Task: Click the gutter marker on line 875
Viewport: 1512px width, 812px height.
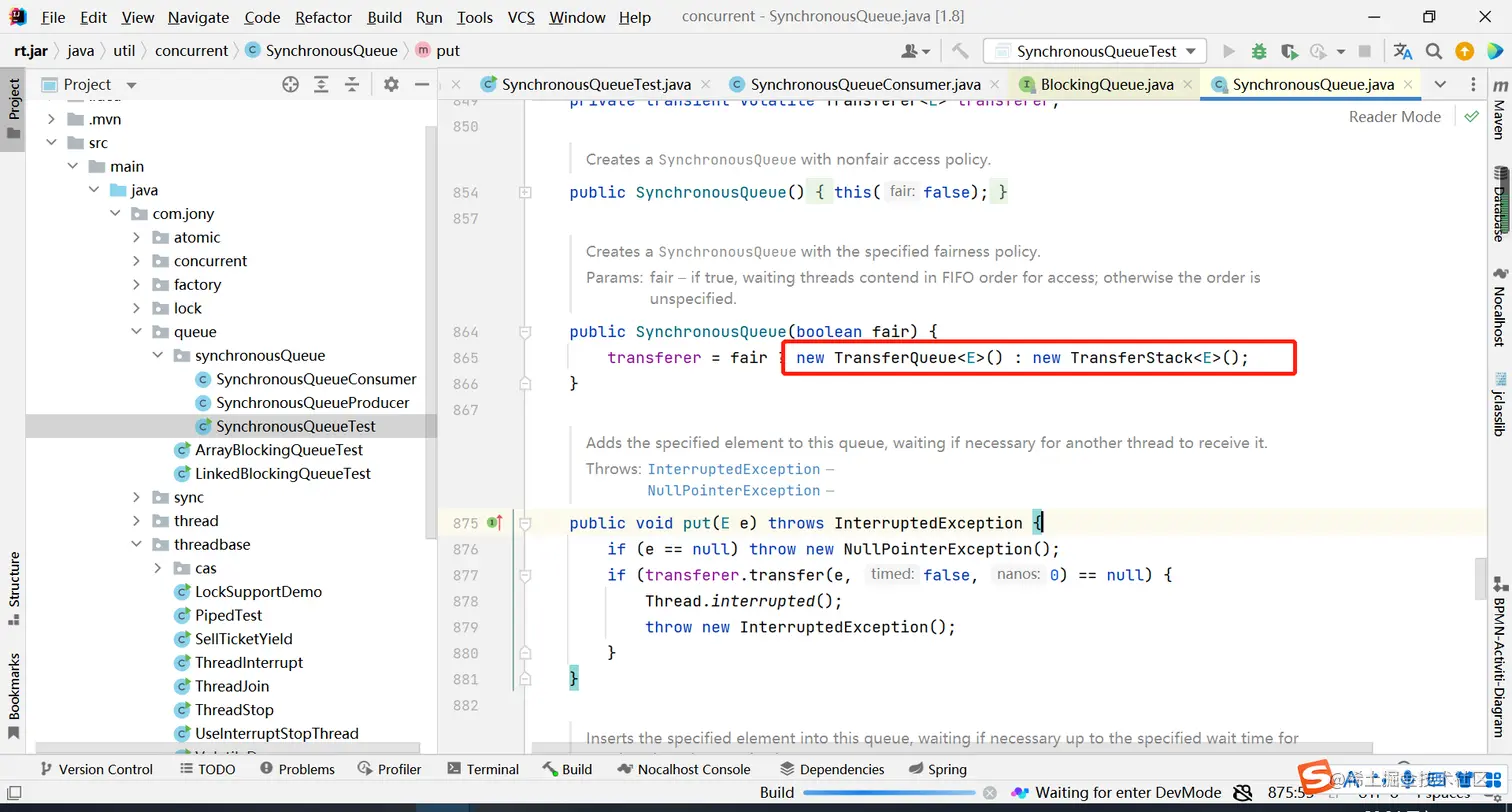Action: (494, 522)
